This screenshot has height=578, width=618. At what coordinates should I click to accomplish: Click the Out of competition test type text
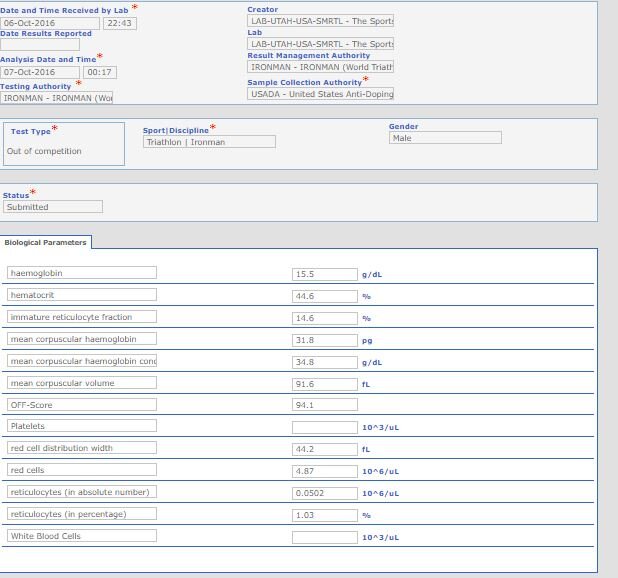44,151
